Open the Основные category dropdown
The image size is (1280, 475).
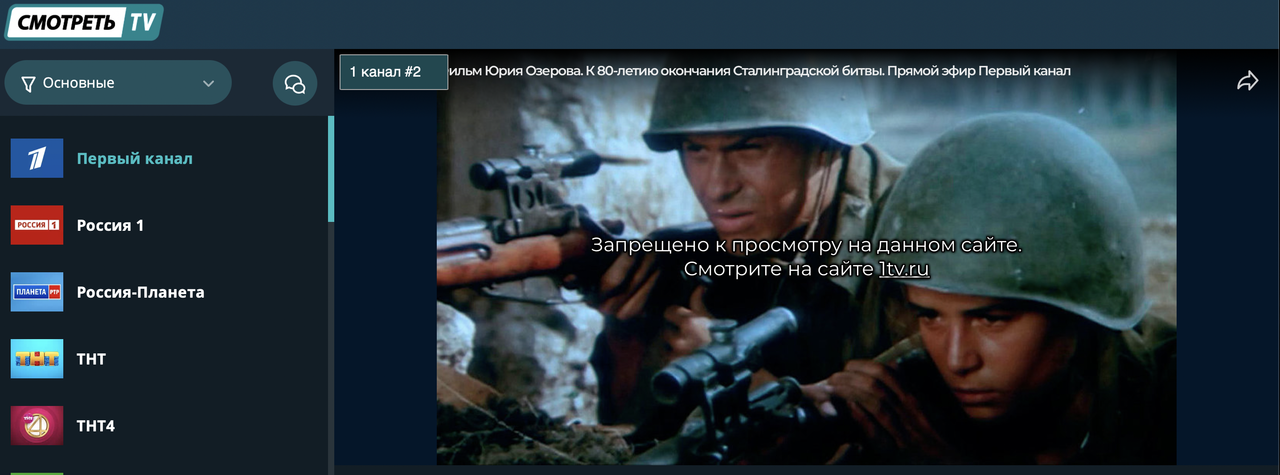(x=118, y=83)
